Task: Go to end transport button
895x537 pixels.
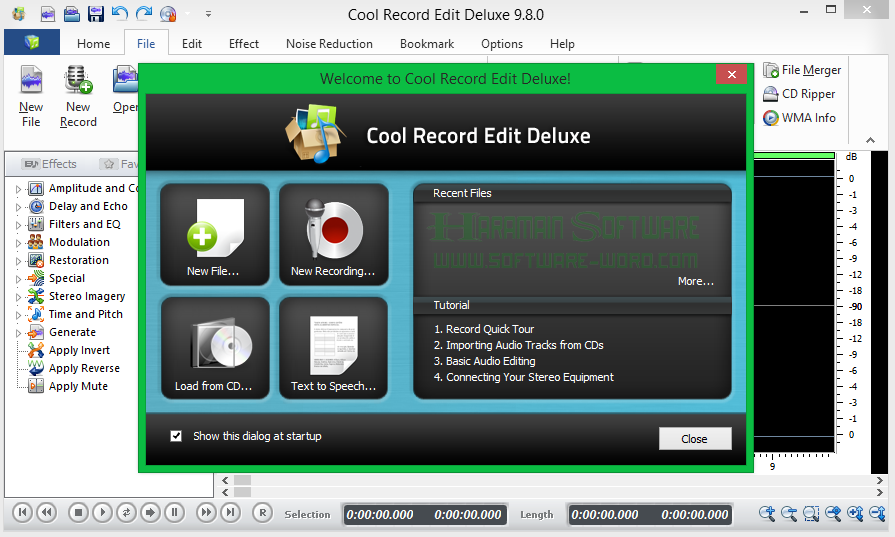Action: click(230, 512)
